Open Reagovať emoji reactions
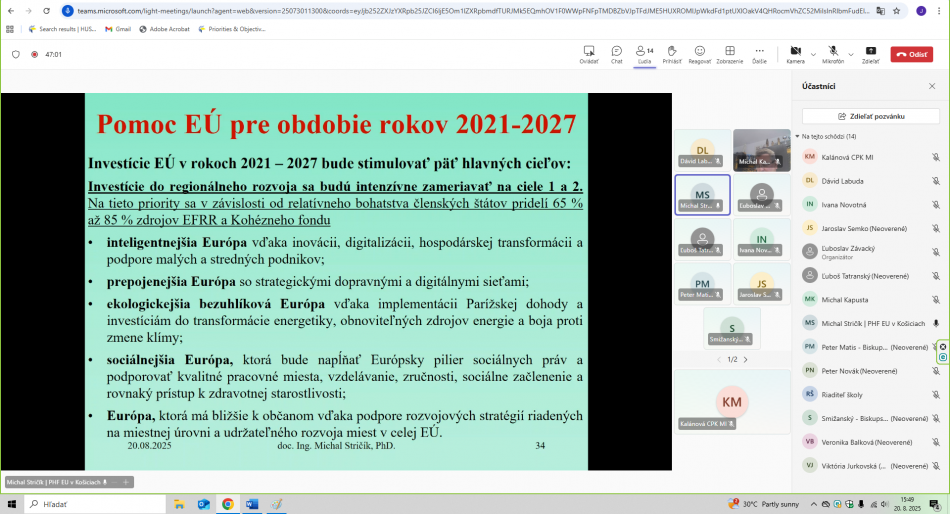 pos(700,53)
